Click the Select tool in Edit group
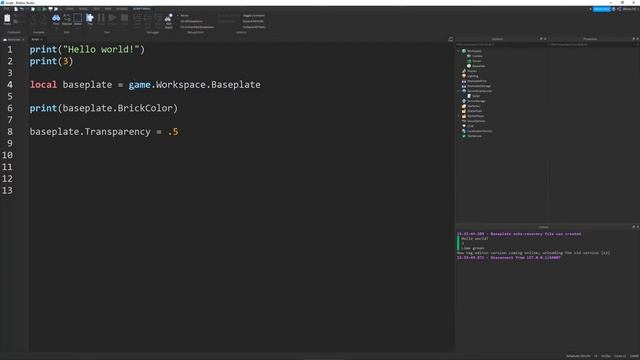The width and height of the screenshot is (640, 360). (x=78, y=19)
